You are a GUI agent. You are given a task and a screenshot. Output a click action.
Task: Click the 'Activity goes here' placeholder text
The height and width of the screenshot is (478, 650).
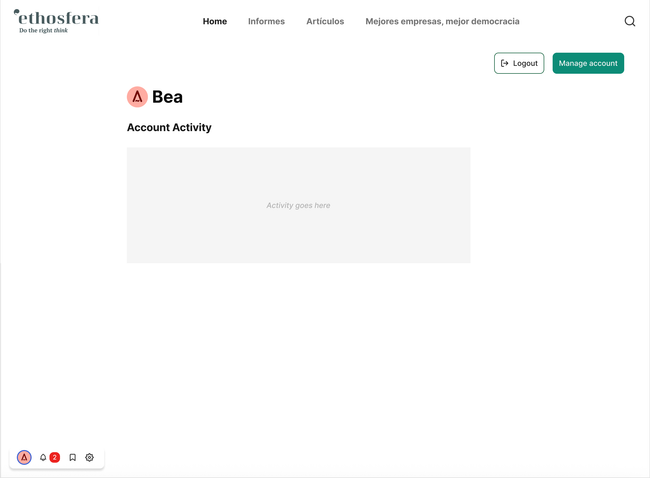(298, 205)
